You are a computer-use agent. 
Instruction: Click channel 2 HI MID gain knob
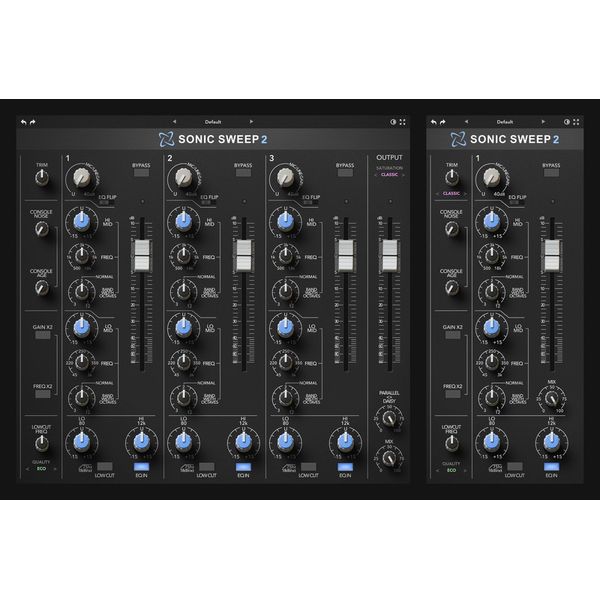pos(183,221)
